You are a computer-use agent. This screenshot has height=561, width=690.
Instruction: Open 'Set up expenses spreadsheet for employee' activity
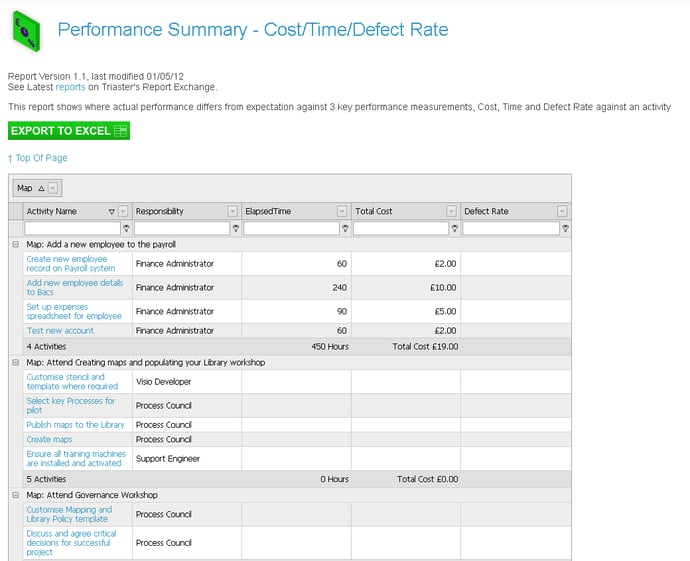(x=74, y=311)
